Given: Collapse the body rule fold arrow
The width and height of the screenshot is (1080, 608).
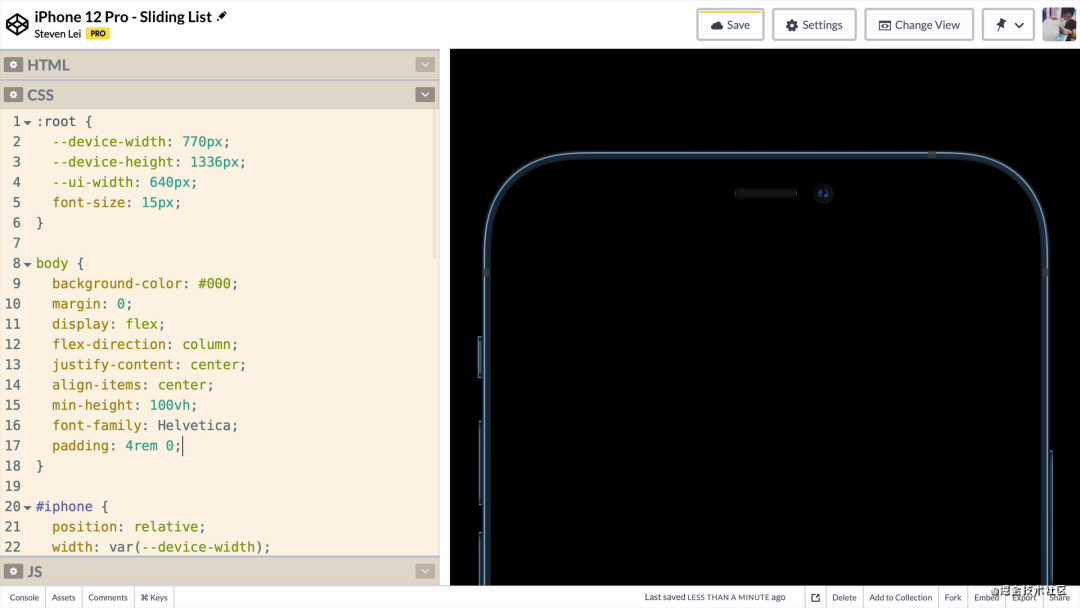Looking at the screenshot, I should click(28, 264).
